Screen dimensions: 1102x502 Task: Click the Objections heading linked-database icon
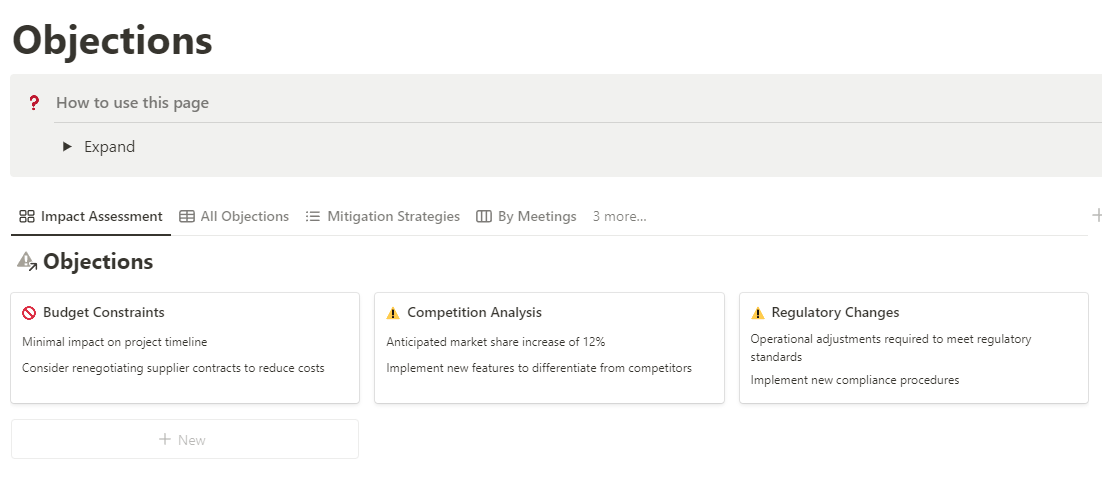tap(27, 262)
